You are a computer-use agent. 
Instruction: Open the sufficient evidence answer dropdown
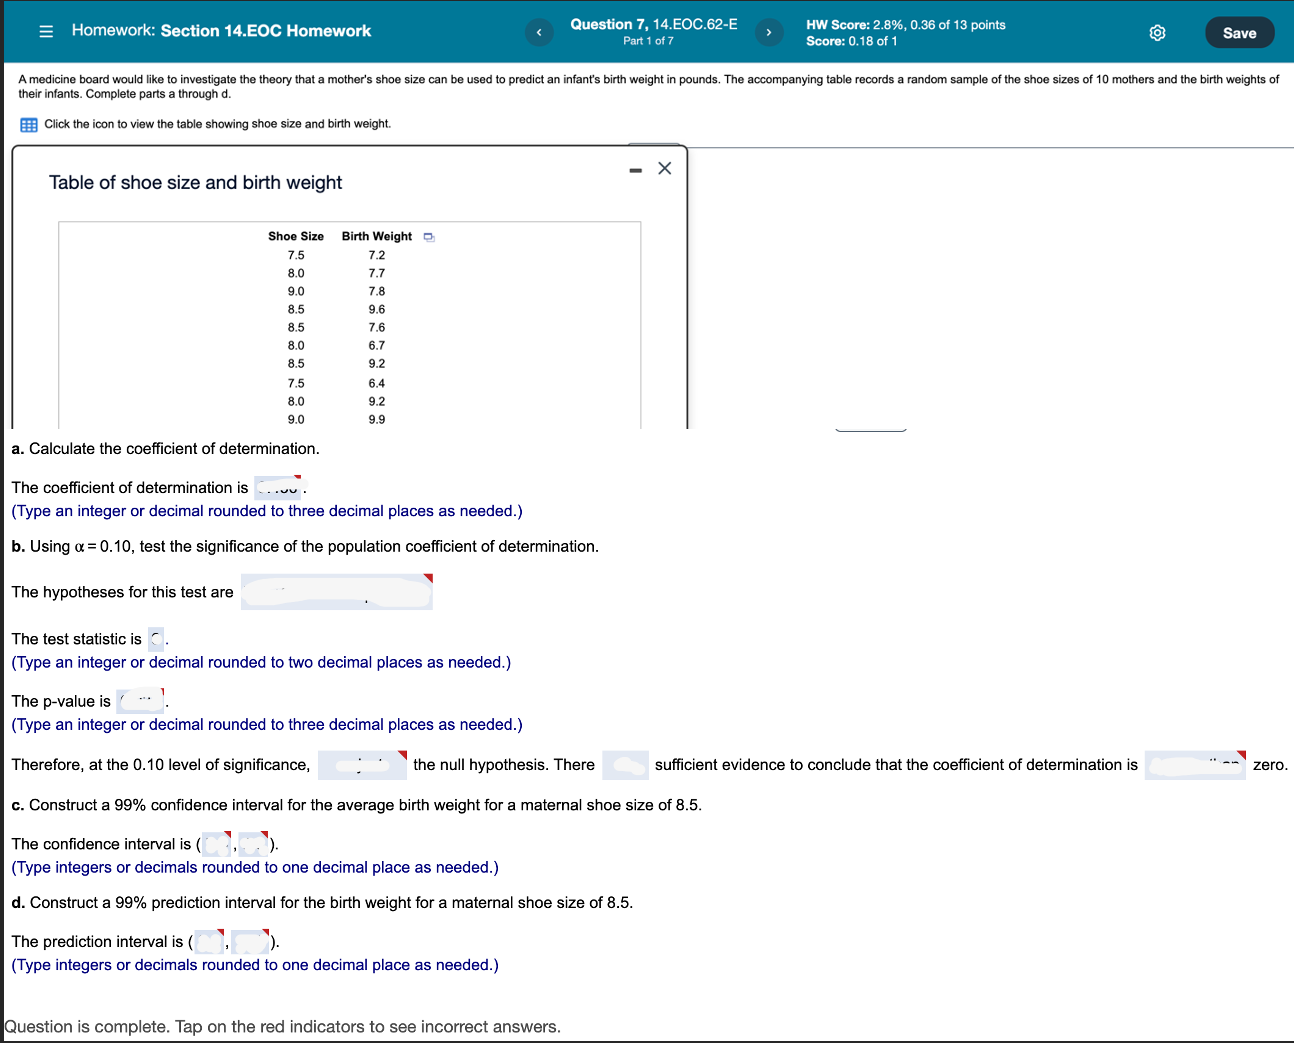pyautogui.click(x=626, y=764)
